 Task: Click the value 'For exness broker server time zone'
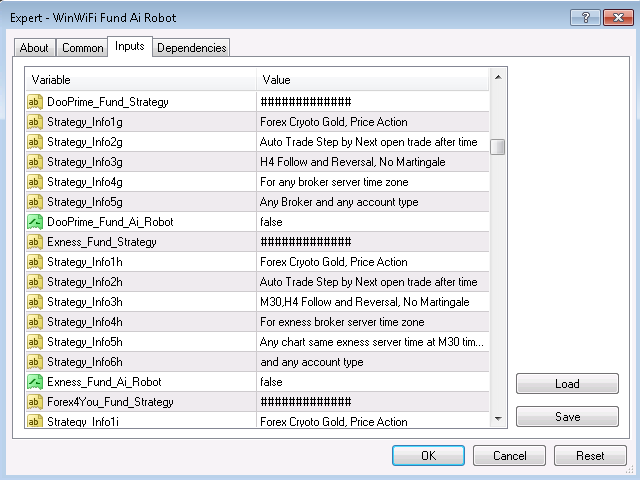click(342, 322)
